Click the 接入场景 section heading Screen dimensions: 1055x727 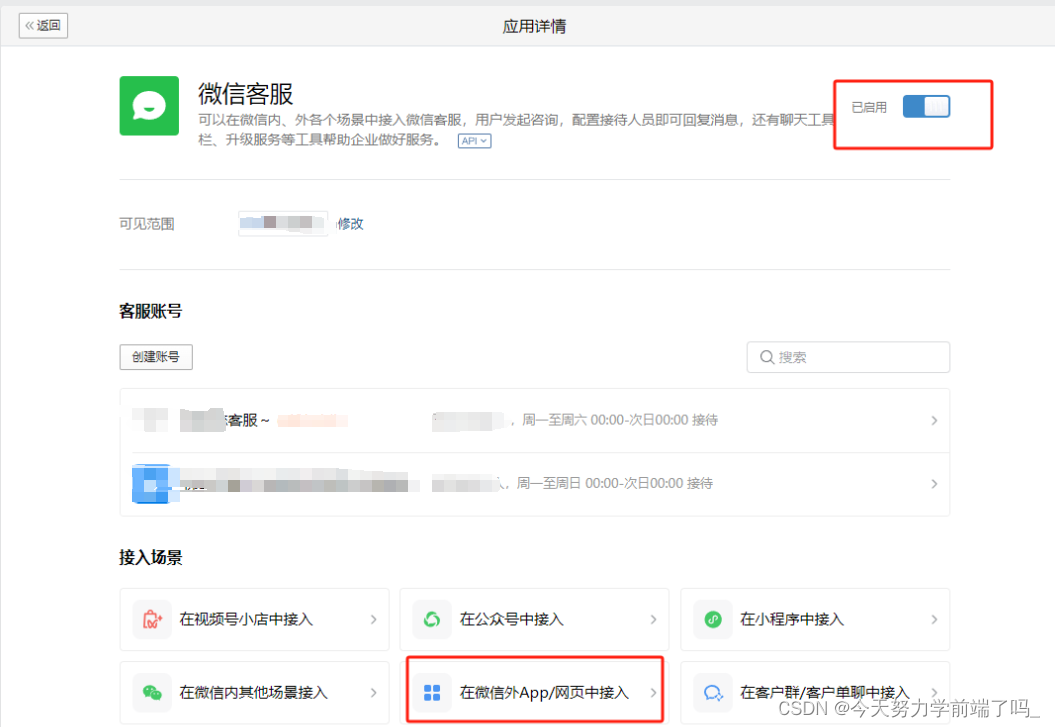pos(151,558)
